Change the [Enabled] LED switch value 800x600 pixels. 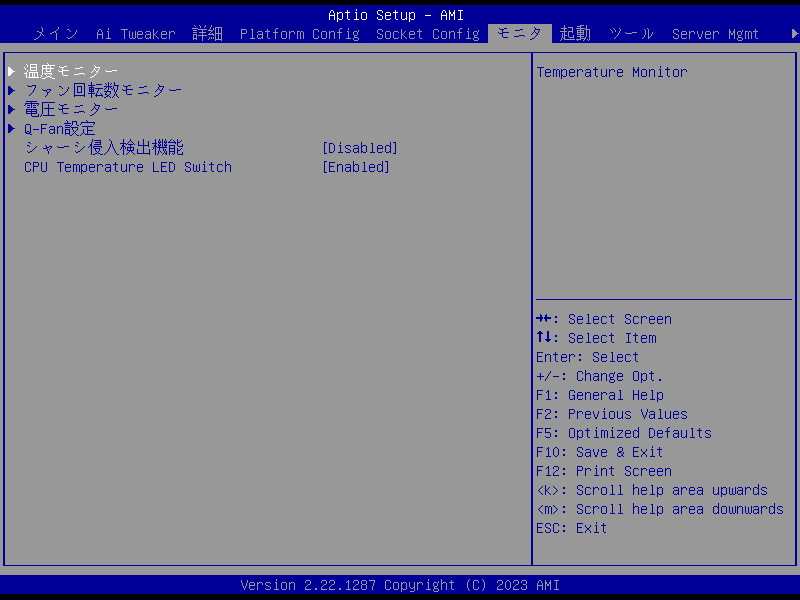(356, 167)
